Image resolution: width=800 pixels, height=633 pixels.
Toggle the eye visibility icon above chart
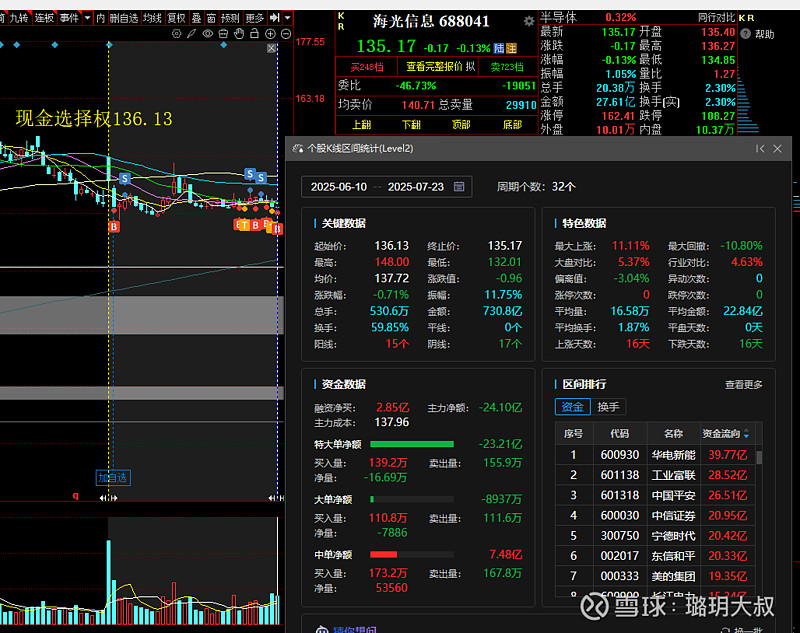pos(207,34)
